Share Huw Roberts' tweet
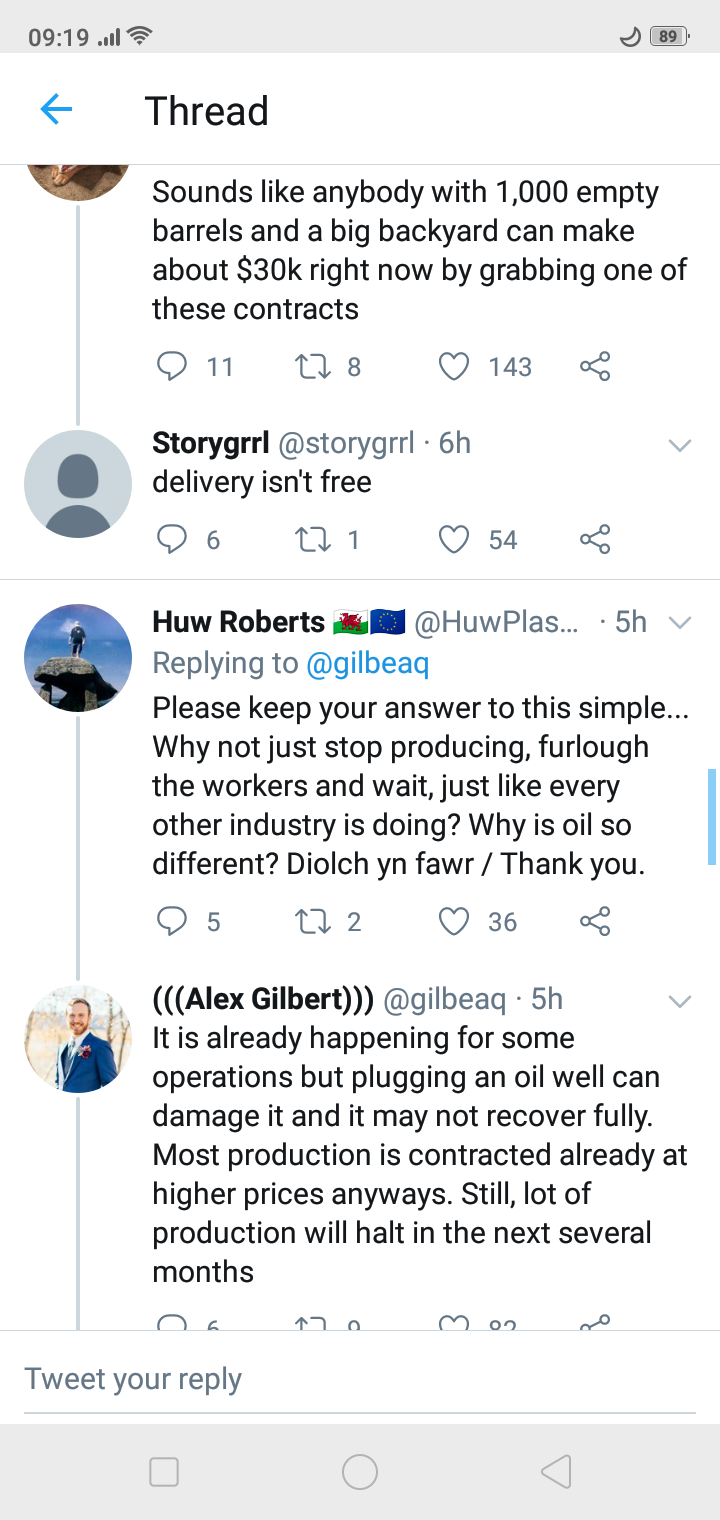 [x=595, y=921]
